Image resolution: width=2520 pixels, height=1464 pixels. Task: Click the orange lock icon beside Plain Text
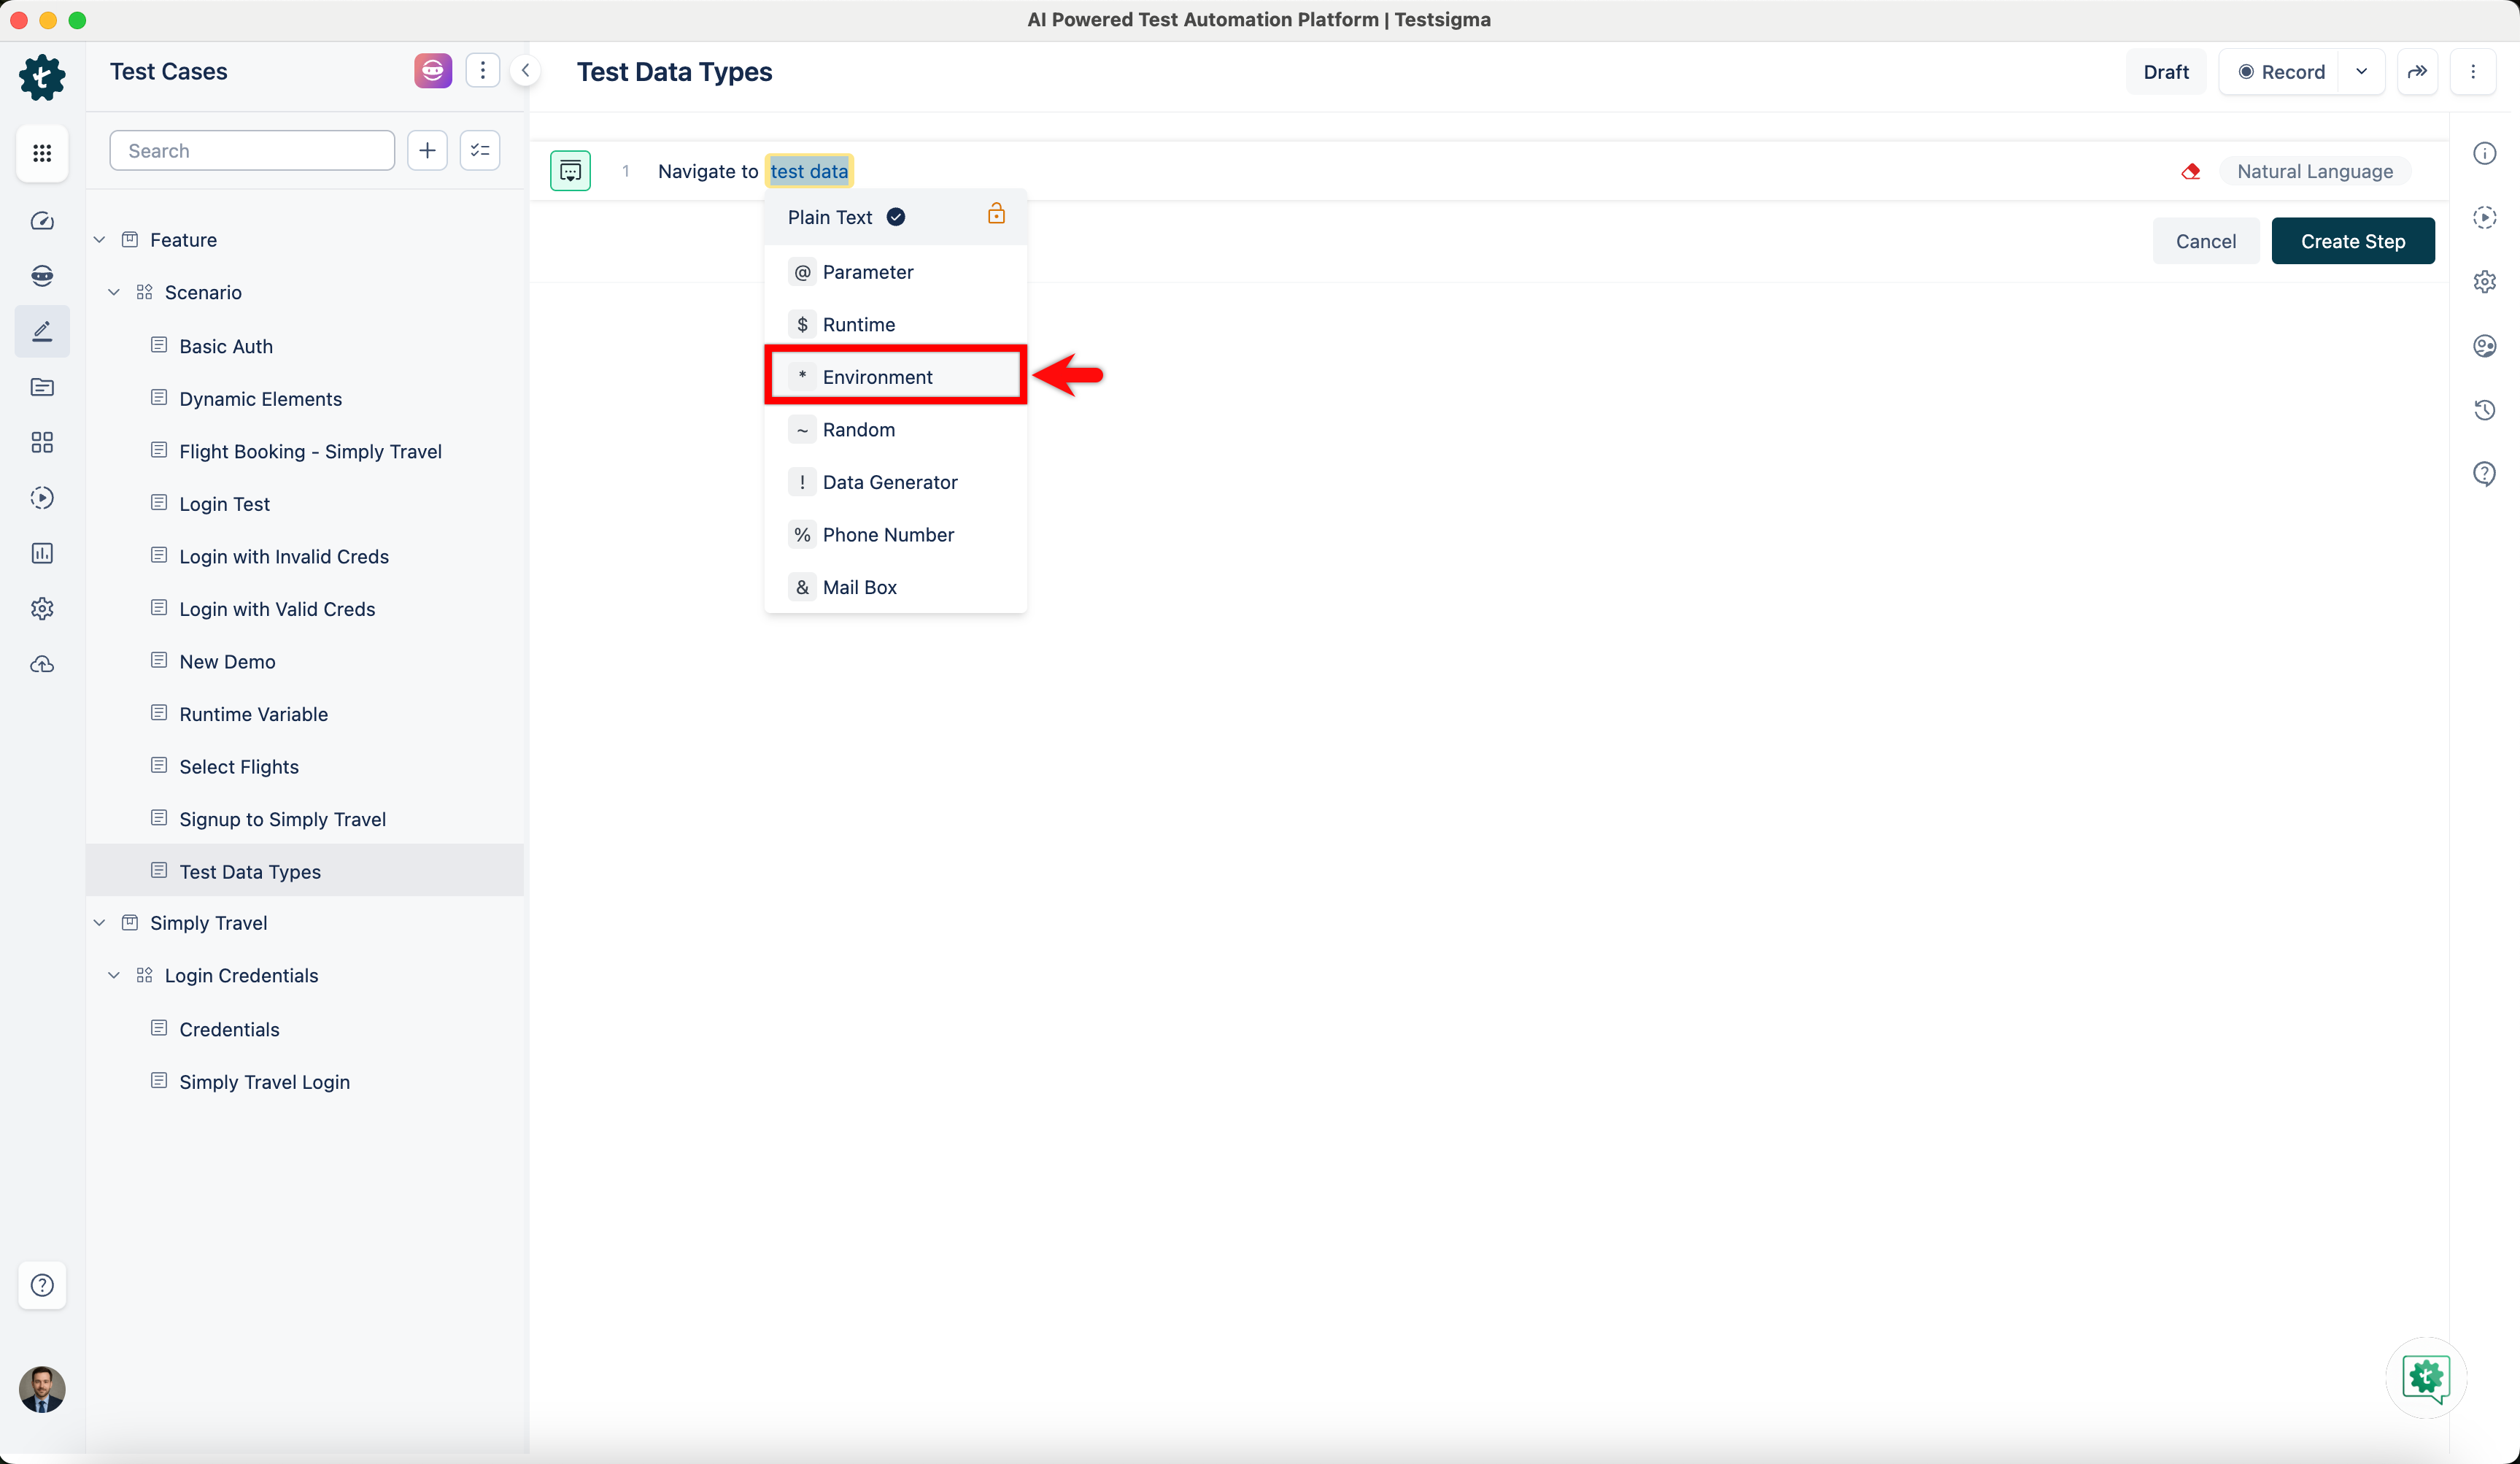click(x=996, y=214)
